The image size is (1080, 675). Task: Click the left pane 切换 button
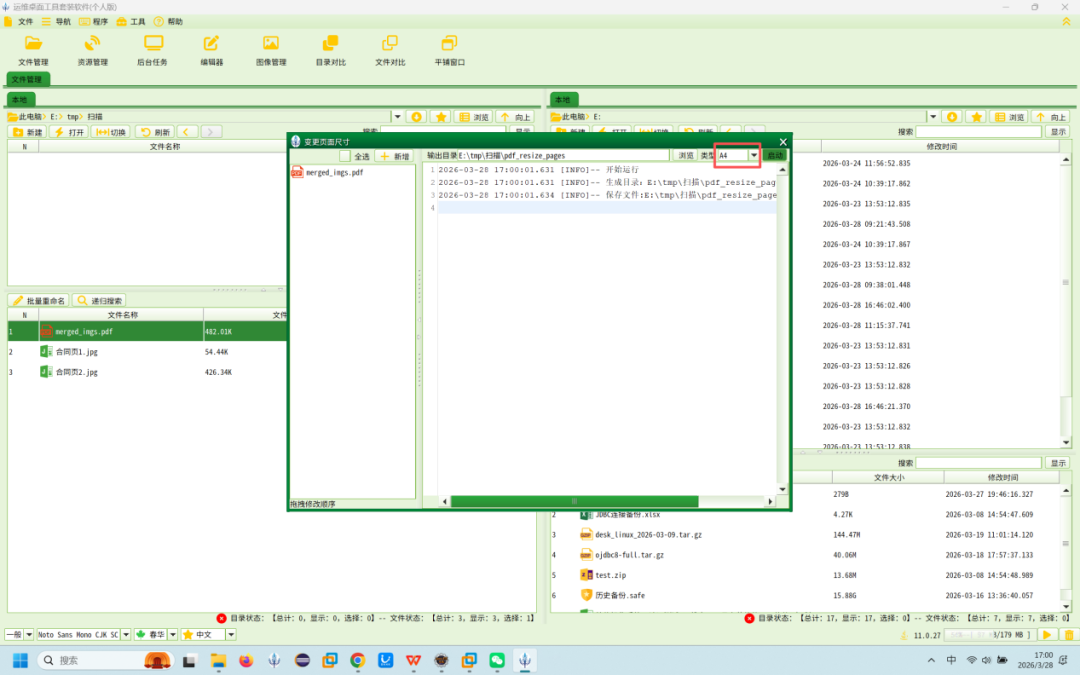(111, 132)
